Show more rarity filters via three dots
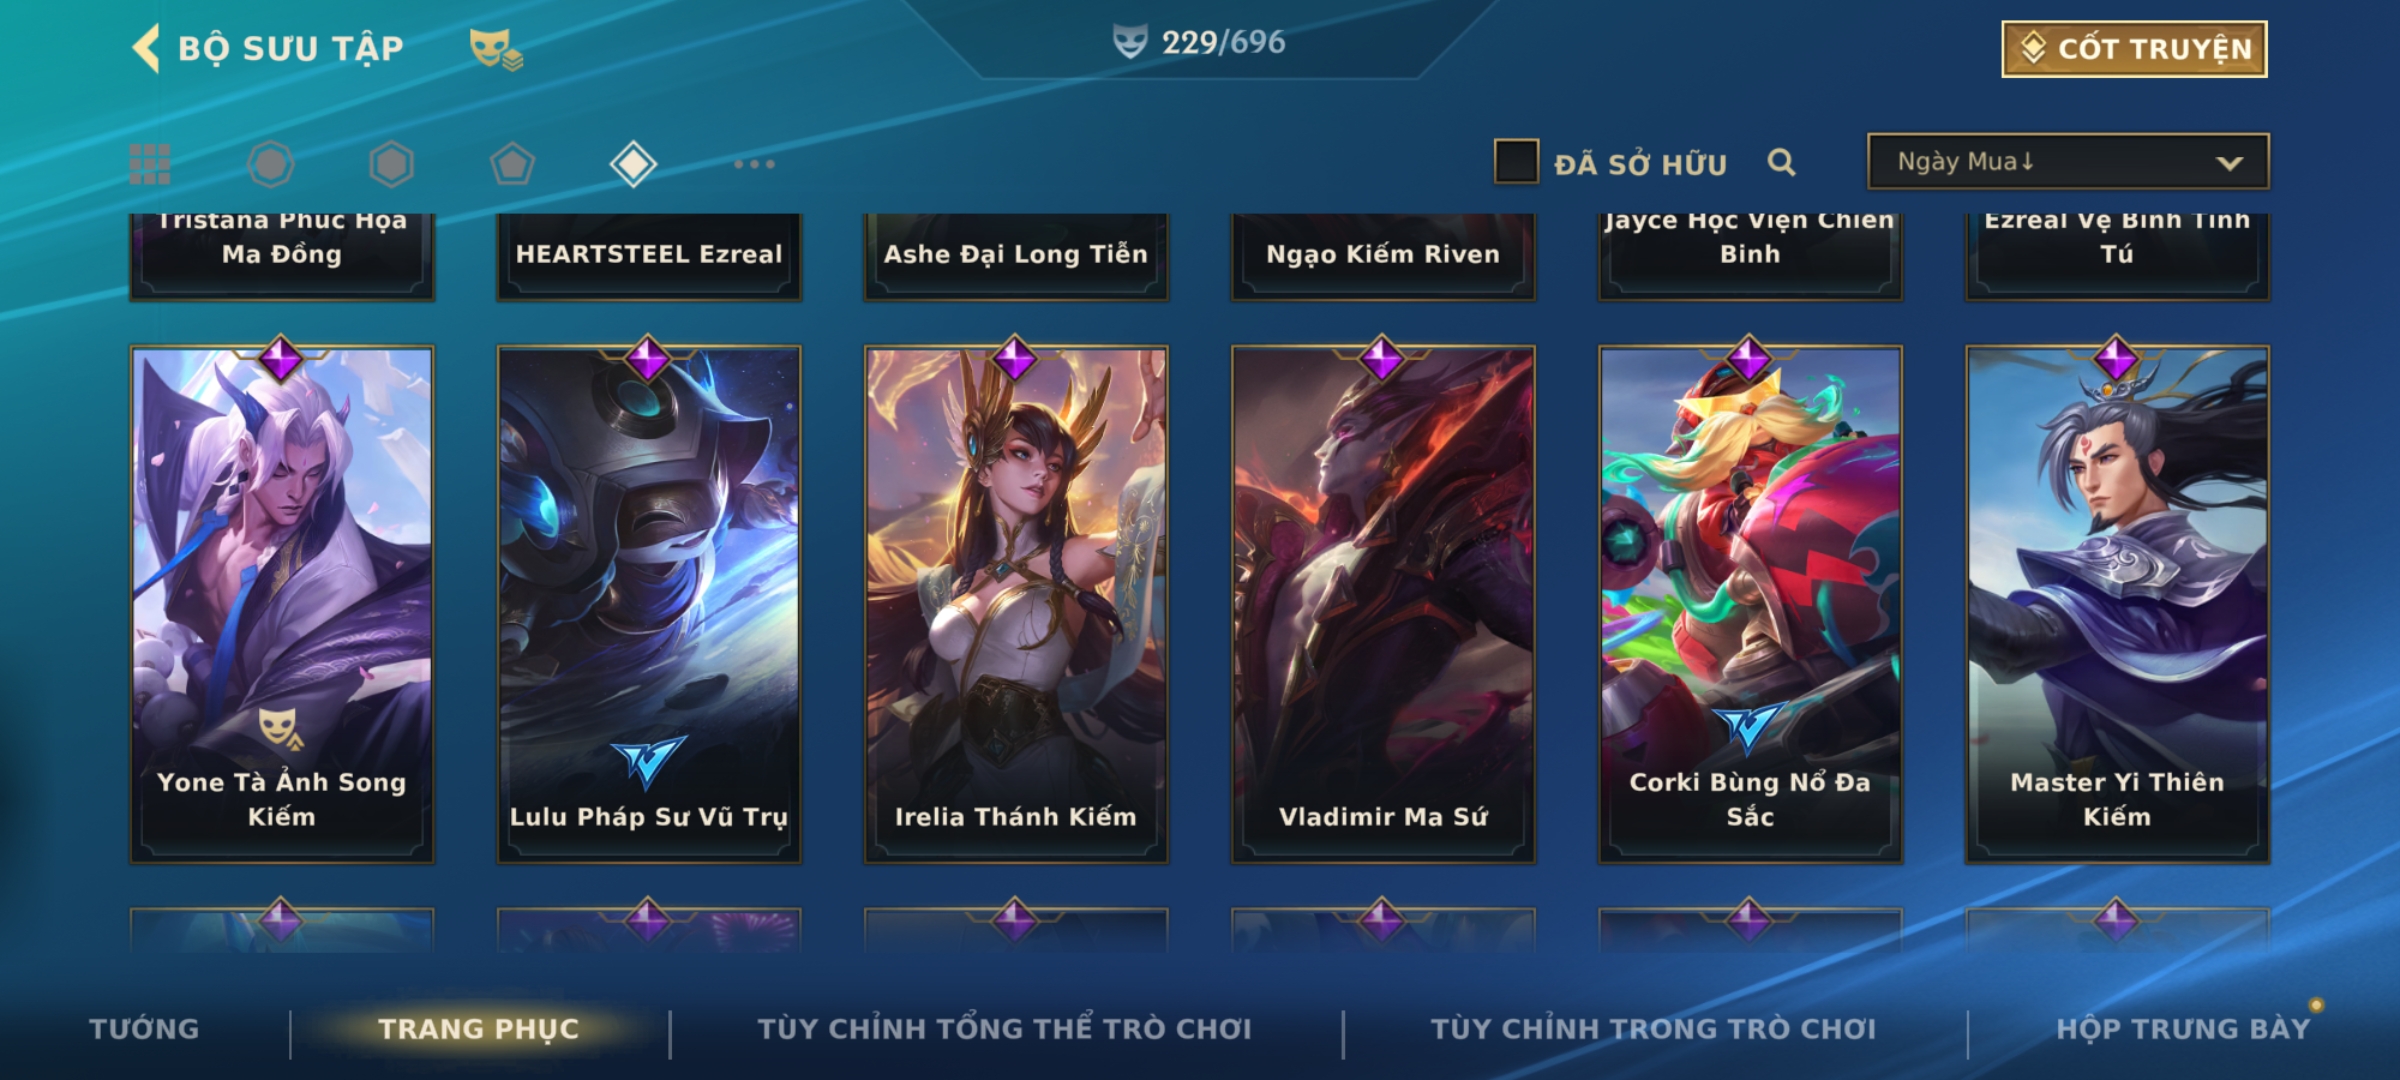Viewport: 2400px width, 1080px height. [x=754, y=164]
